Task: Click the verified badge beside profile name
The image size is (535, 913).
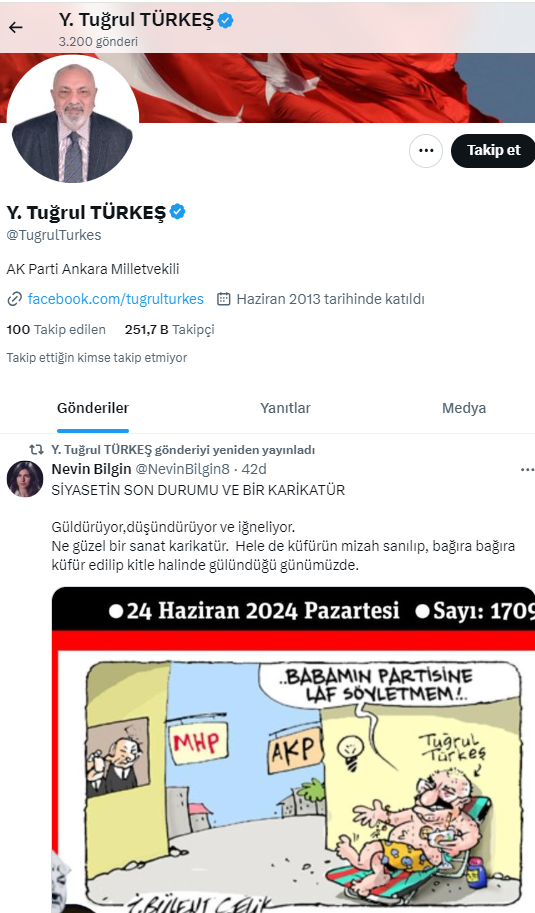Action: tap(178, 212)
